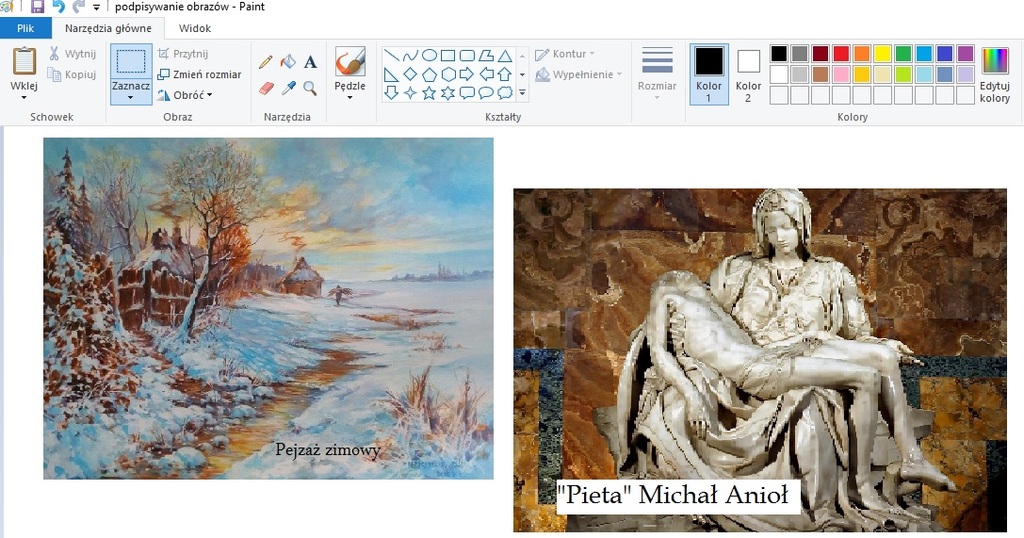Viewport: 1024px width, 538px height.
Task: Open the Zmień rozmiar dialog
Action: [199, 74]
